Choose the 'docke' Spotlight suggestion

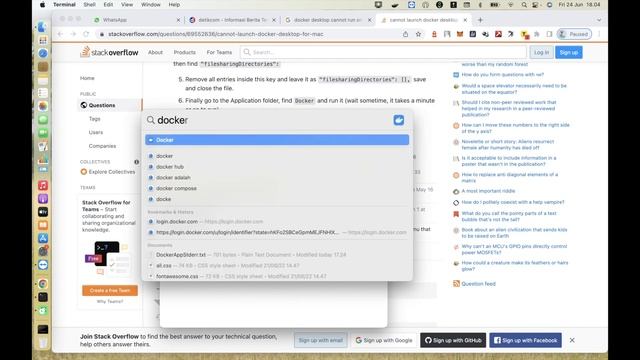pos(277,199)
